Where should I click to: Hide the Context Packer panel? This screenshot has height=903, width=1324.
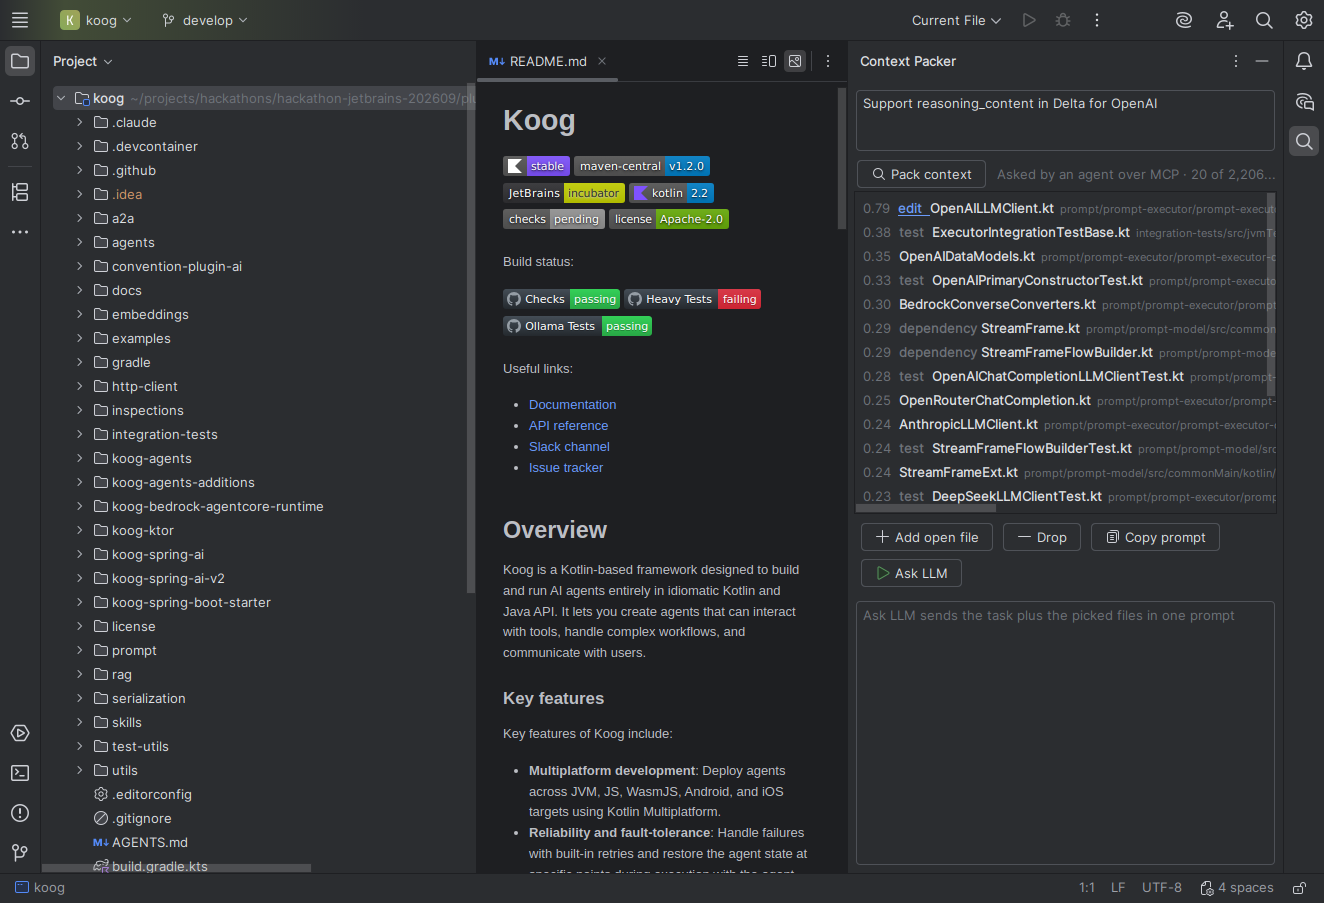point(1262,61)
